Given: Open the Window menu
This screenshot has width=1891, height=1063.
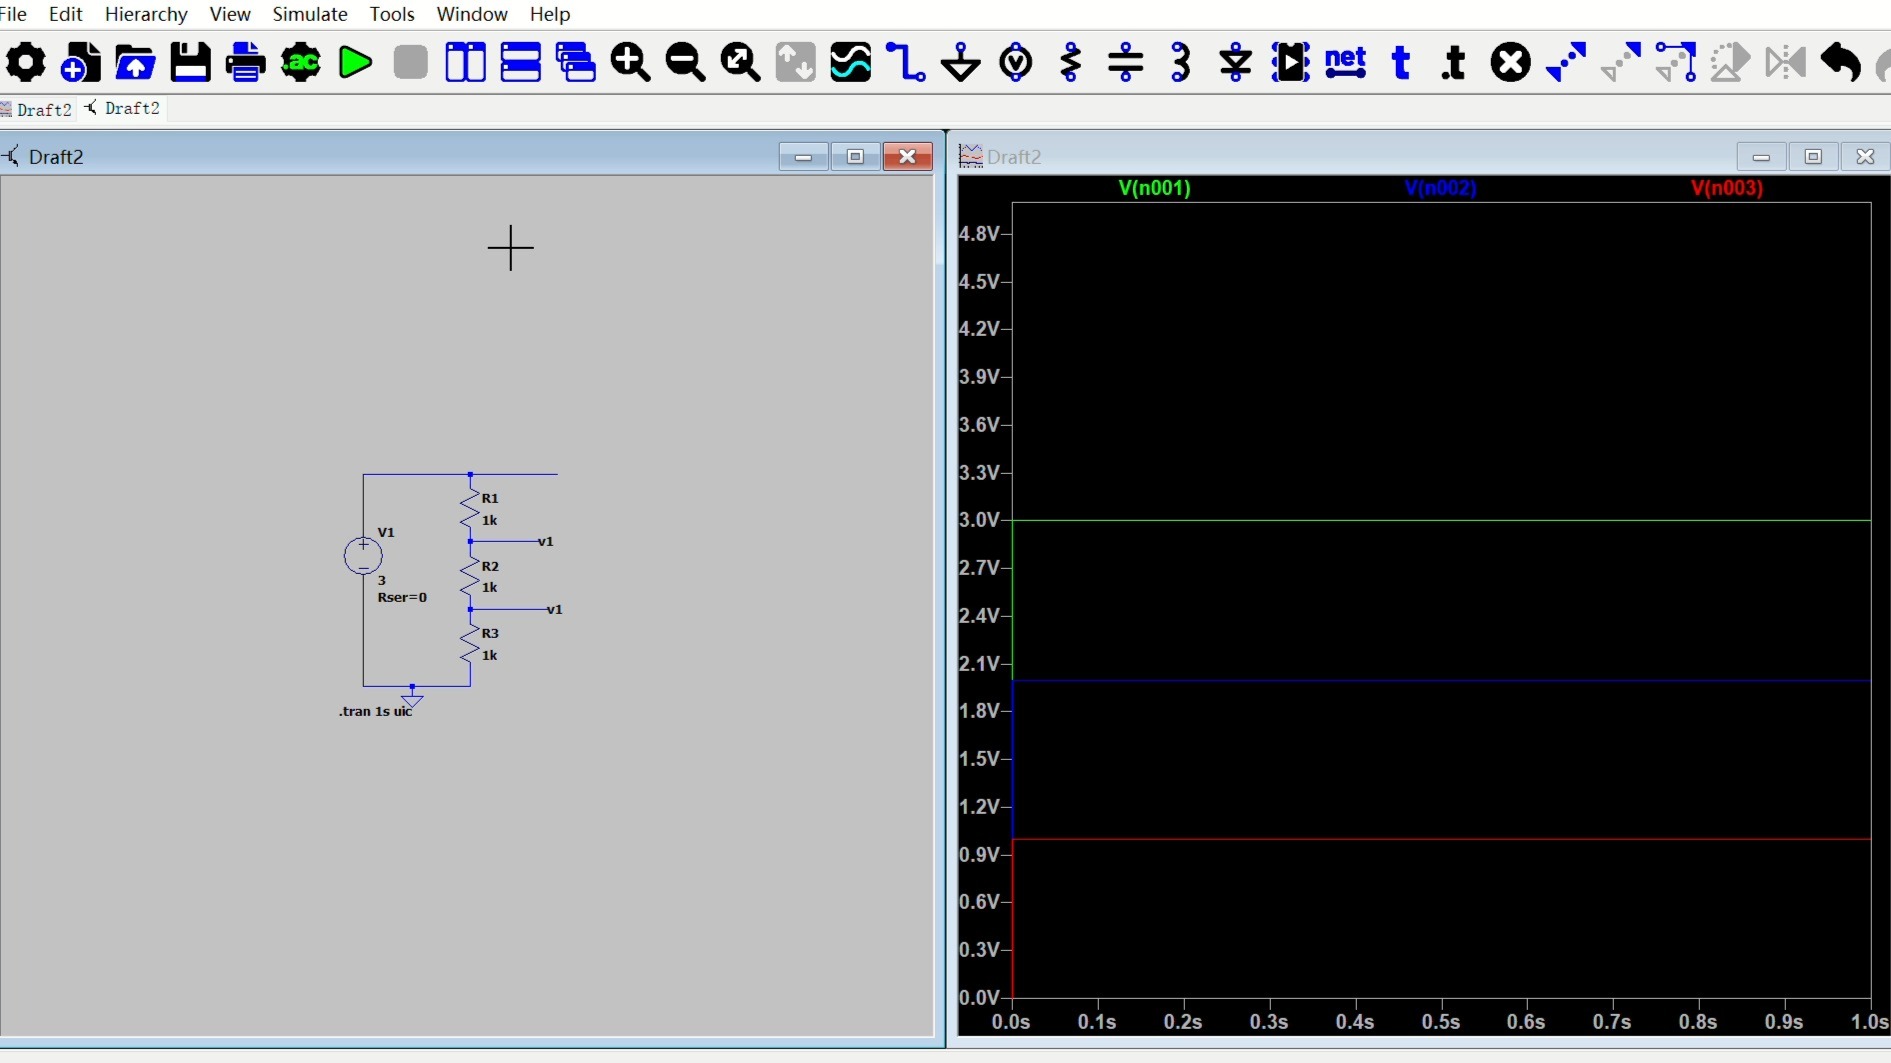Looking at the screenshot, I should [x=472, y=14].
